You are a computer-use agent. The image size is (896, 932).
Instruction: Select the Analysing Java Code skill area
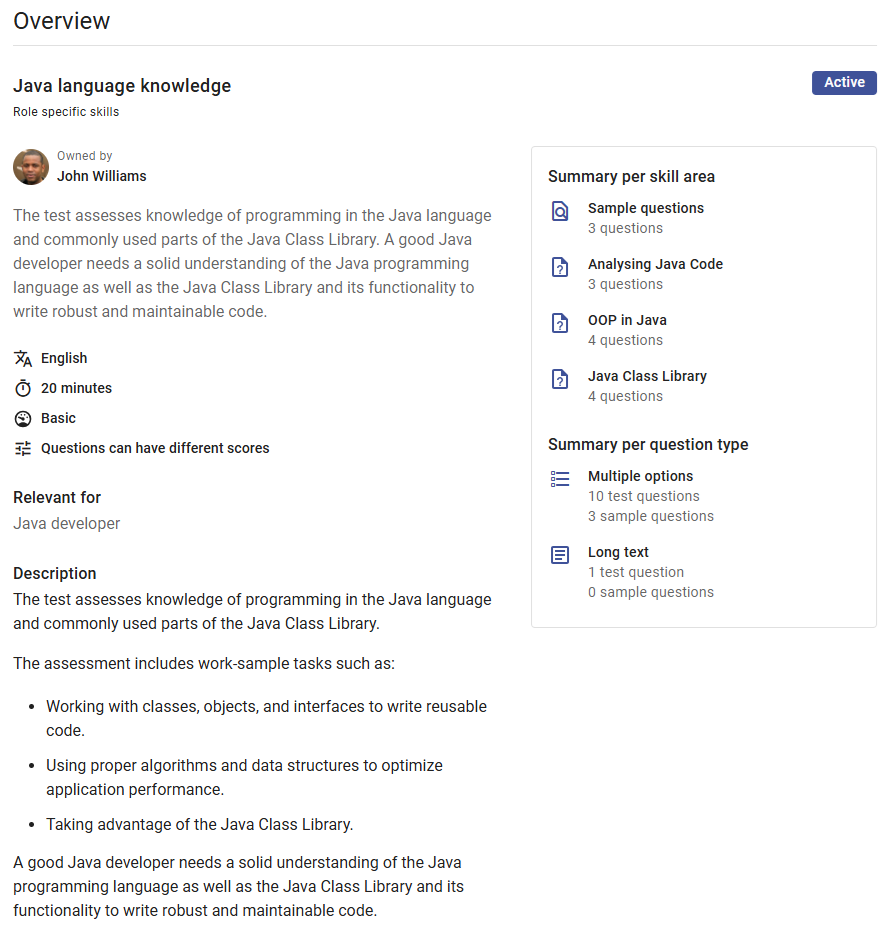655,265
